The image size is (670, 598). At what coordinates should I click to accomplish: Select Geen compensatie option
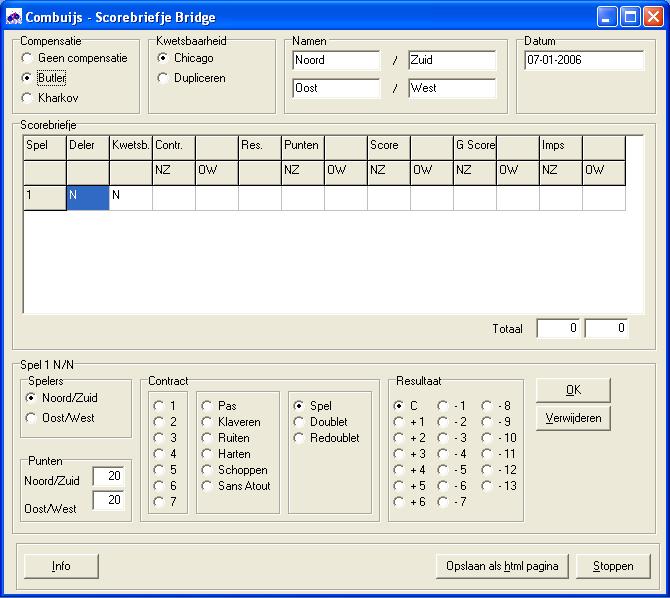[27, 58]
